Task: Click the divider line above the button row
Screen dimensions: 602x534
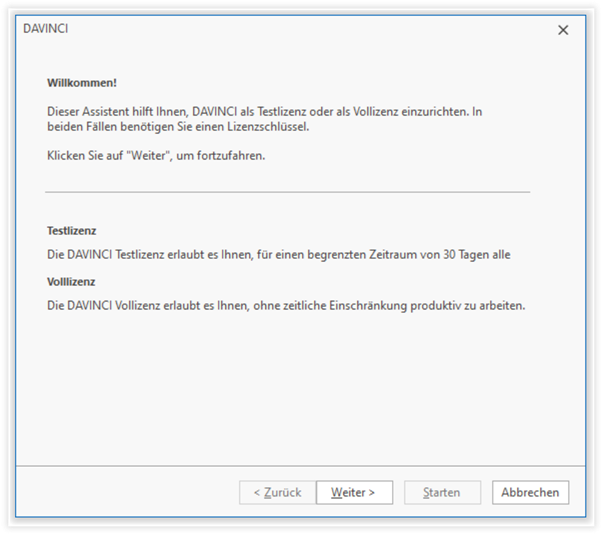Action: (300, 466)
